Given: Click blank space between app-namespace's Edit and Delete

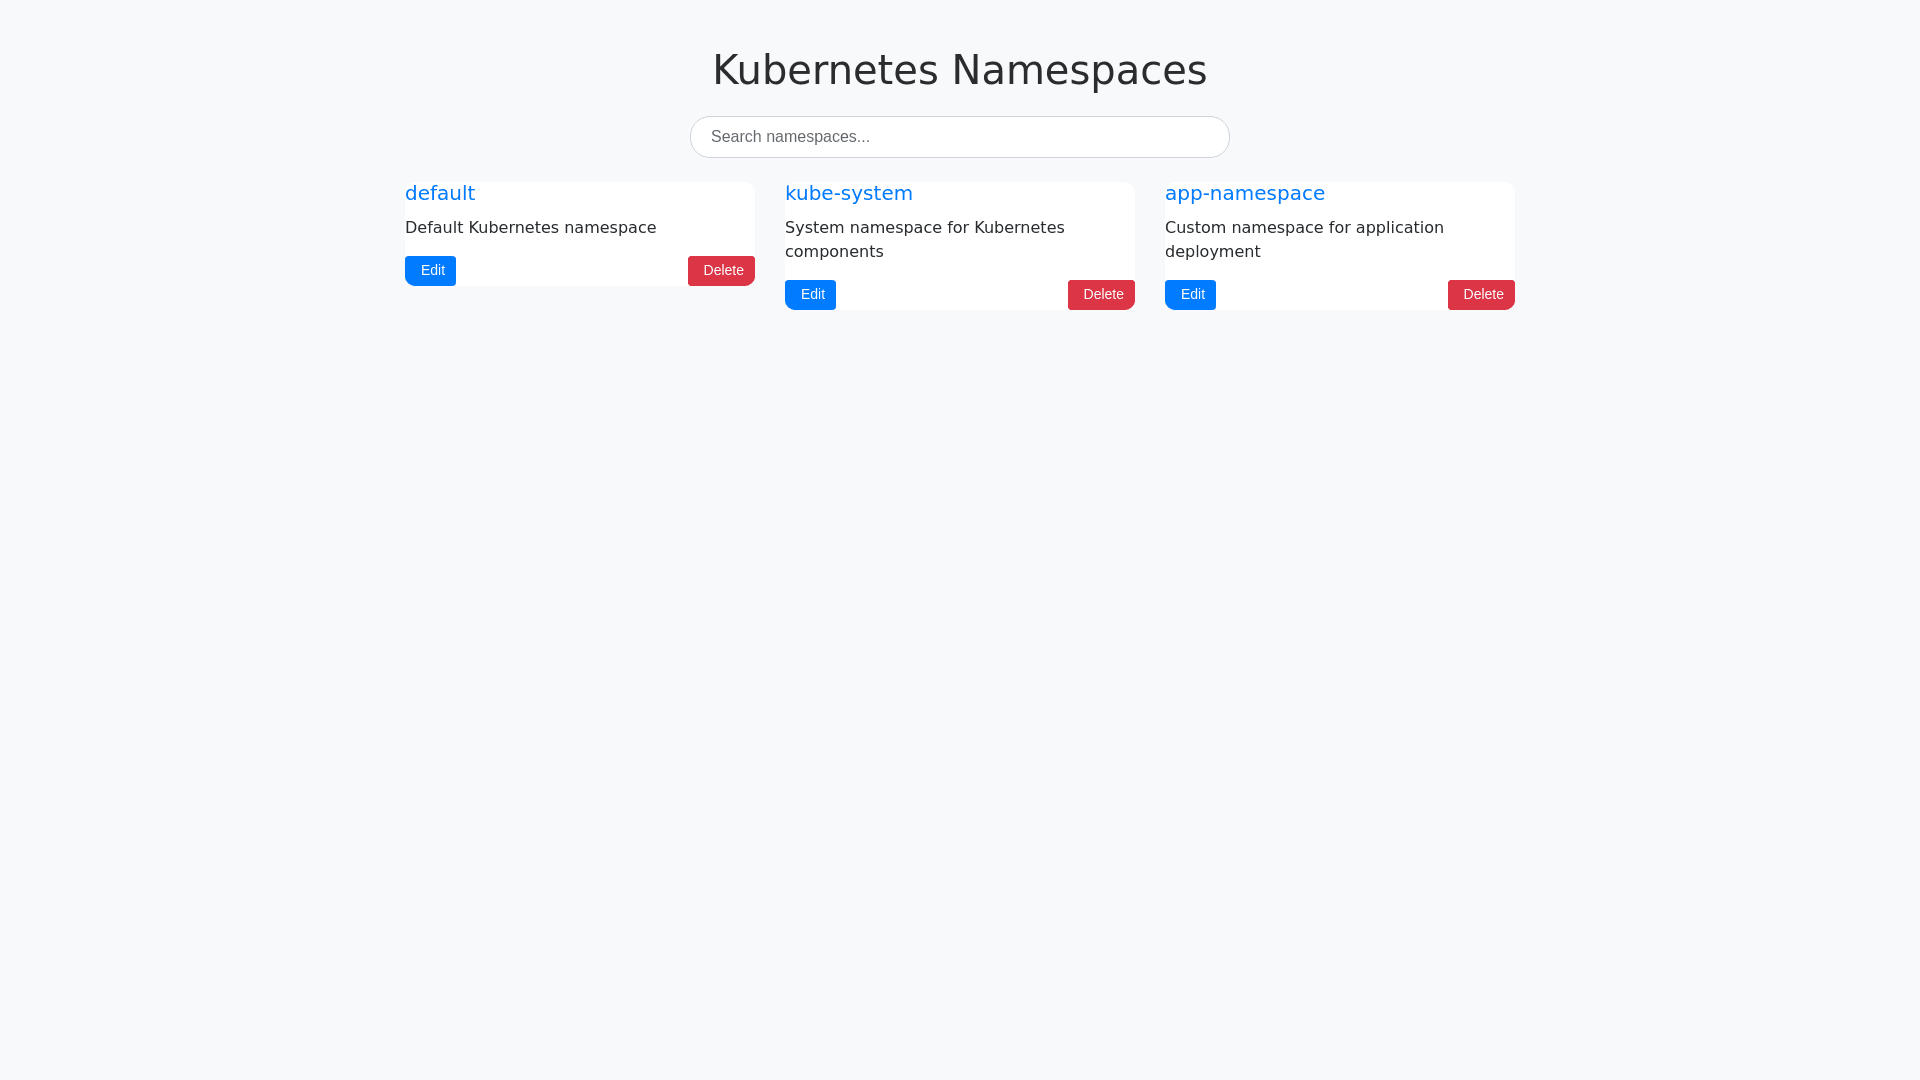Looking at the screenshot, I should (1331, 295).
